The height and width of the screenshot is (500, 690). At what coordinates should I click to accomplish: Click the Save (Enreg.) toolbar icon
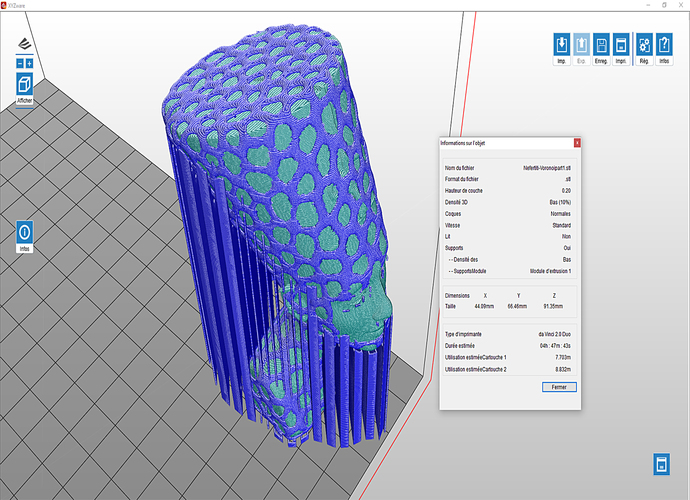601,49
